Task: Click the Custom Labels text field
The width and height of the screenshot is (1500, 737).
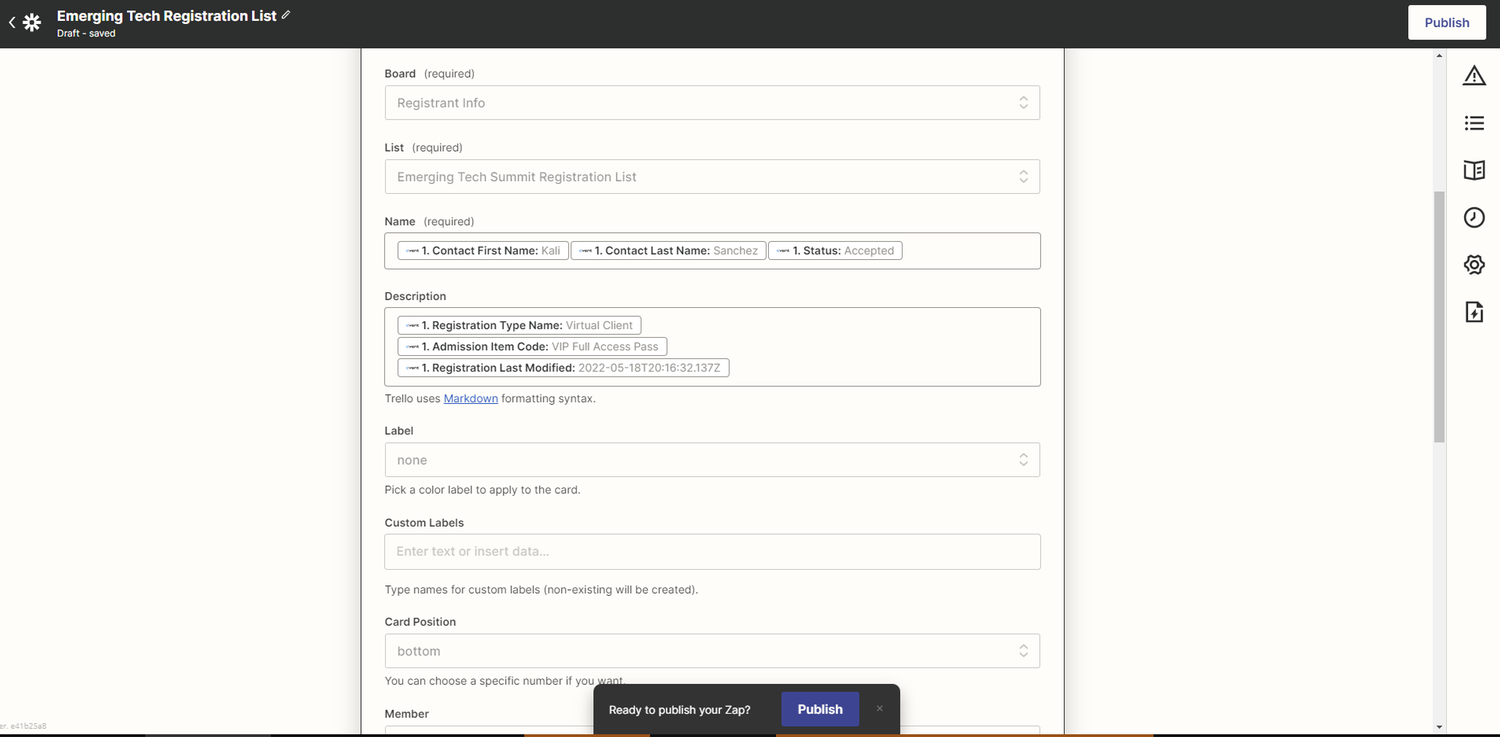Action: coord(712,551)
